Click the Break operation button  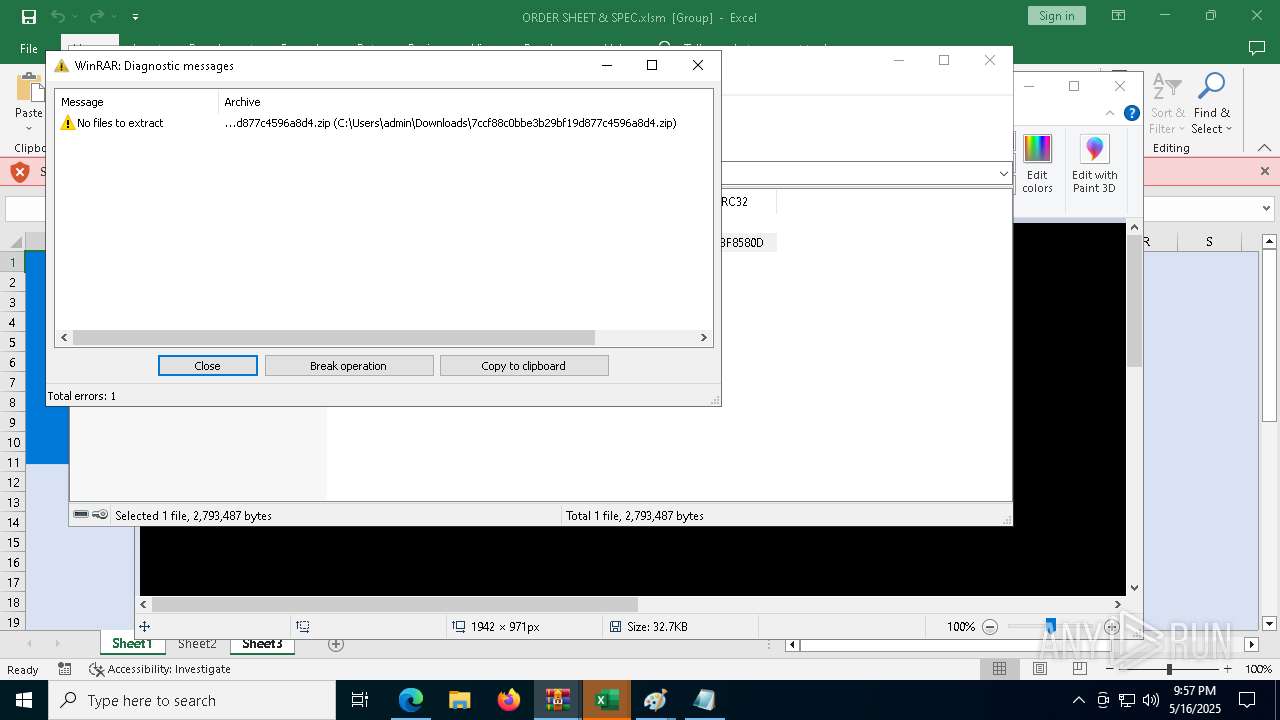pos(348,366)
